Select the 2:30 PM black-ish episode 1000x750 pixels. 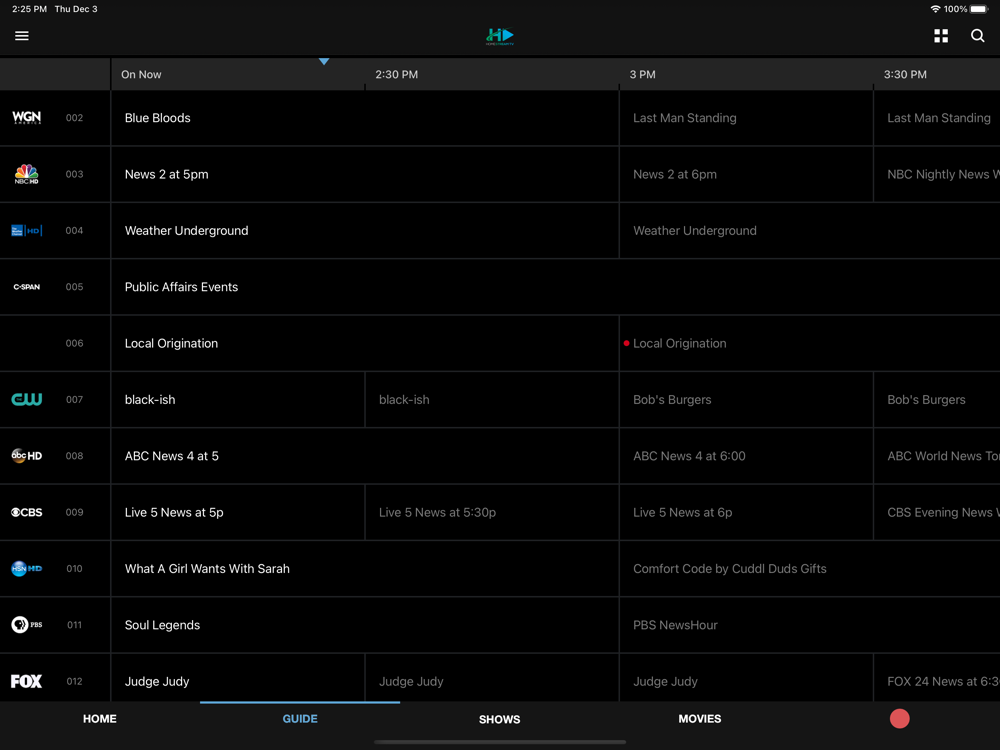pyautogui.click(x=492, y=399)
